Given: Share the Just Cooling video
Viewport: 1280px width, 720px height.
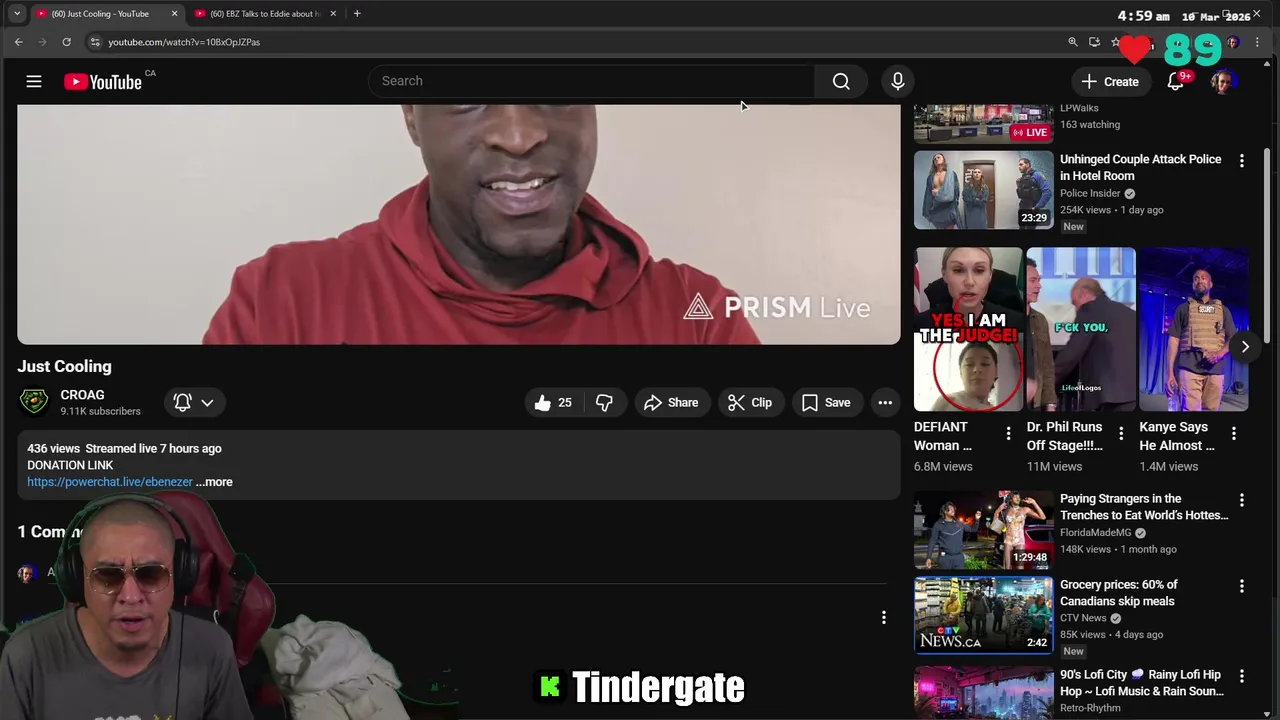Looking at the screenshot, I should pyautogui.click(x=672, y=402).
